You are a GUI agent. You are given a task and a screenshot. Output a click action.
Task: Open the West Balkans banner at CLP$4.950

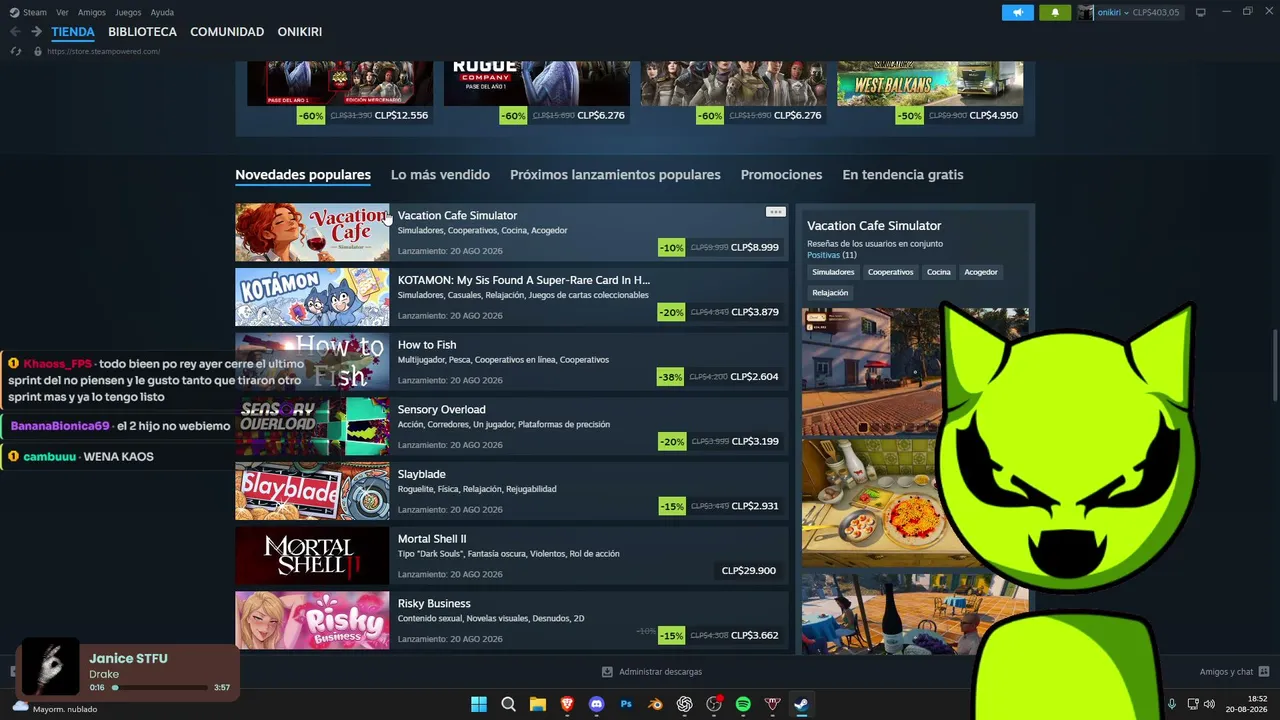(930, 83)
